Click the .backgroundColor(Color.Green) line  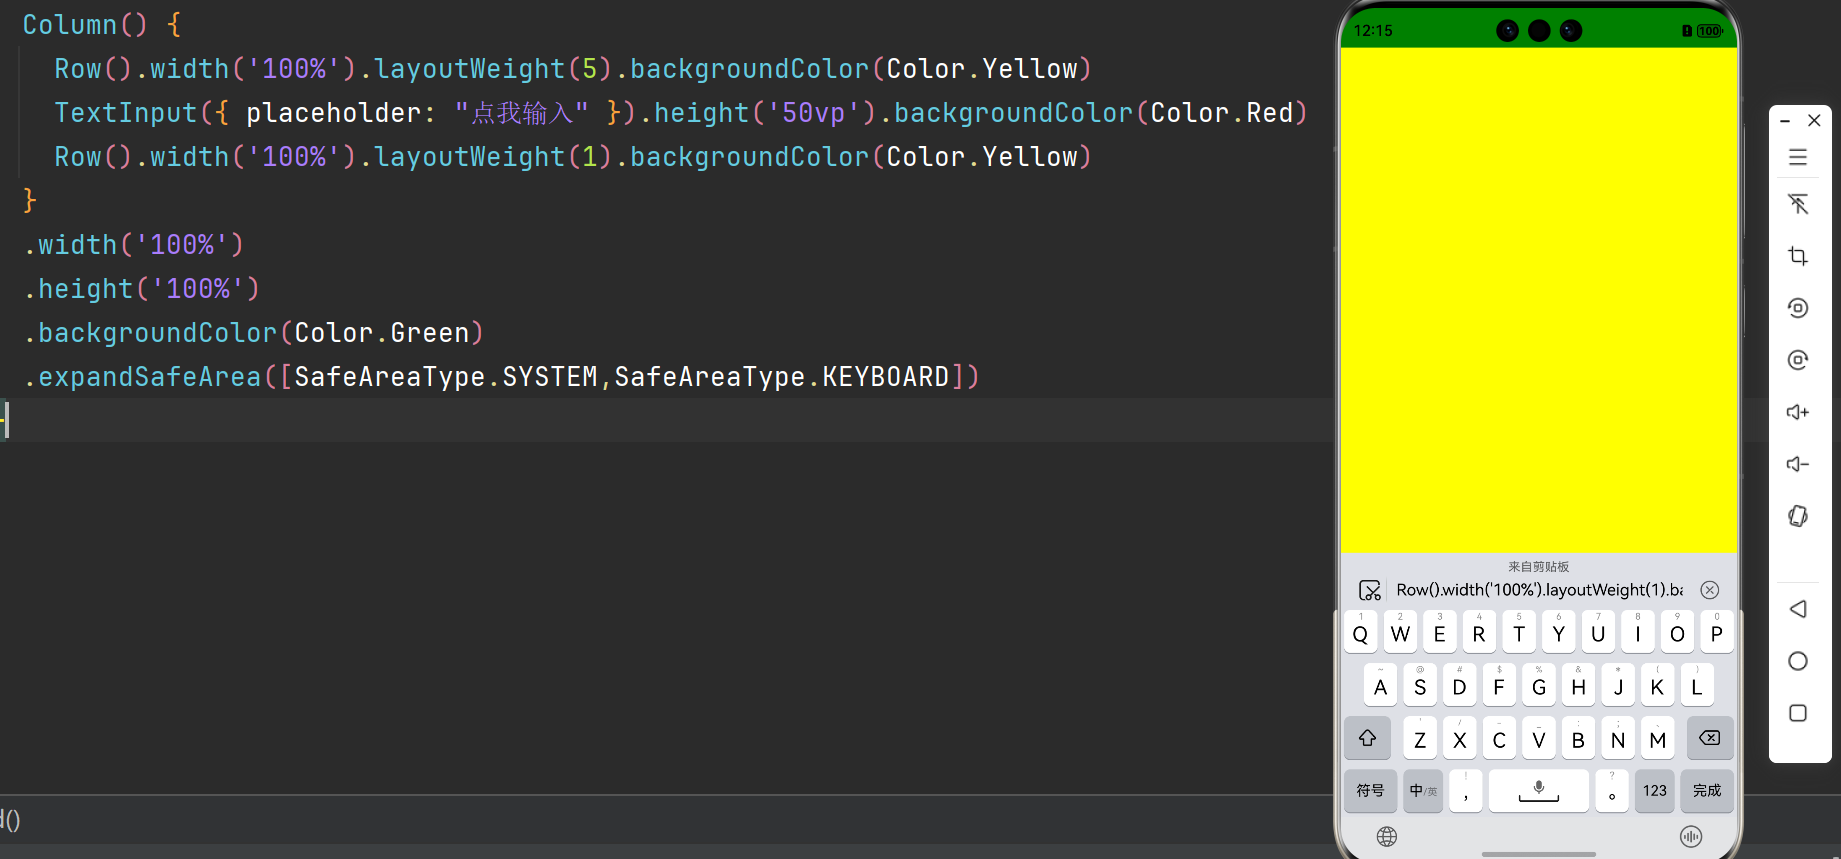(x=254, y=333)
